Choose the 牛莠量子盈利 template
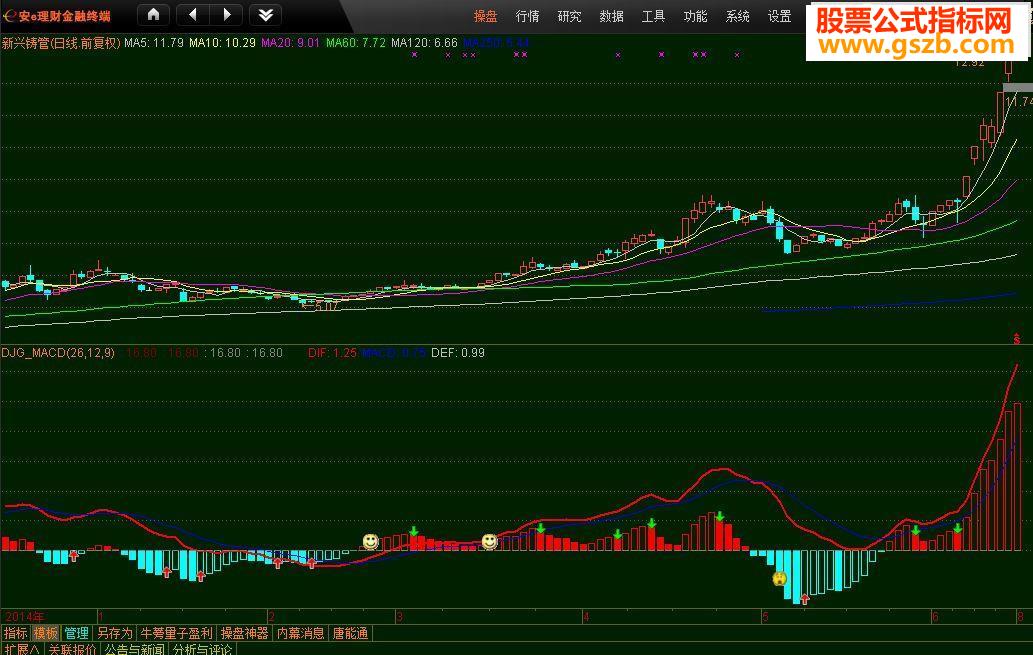Image resolution: width=1033 pixels, height=655 pixels. [177, 633]
